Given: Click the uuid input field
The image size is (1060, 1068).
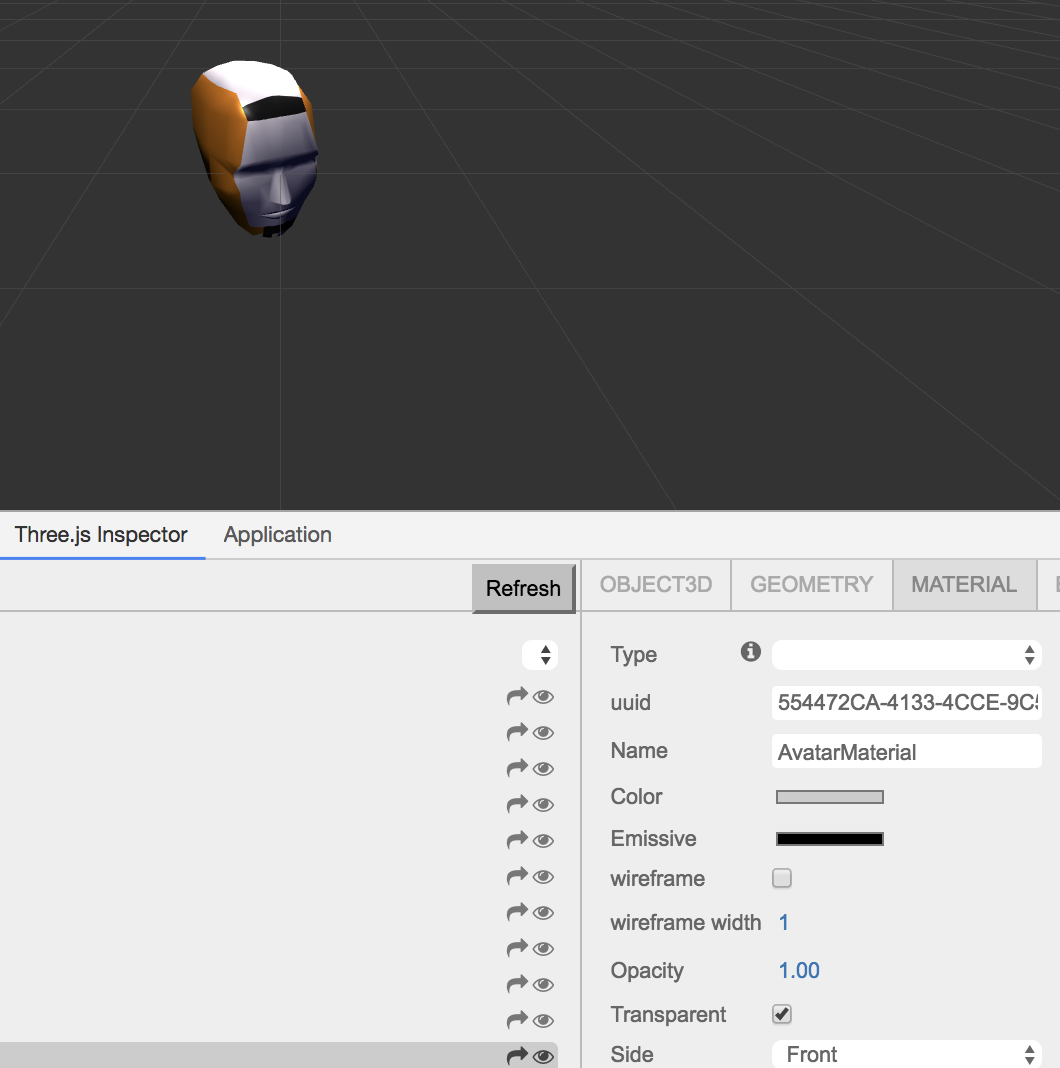Looking at the screenshot, I should tap(906, 702).
